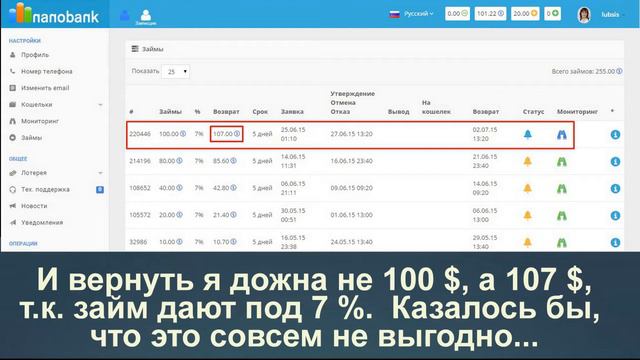Click the 0.00 balance box
640x360 pixels.
pyautogui.click(x=457, y=14)
